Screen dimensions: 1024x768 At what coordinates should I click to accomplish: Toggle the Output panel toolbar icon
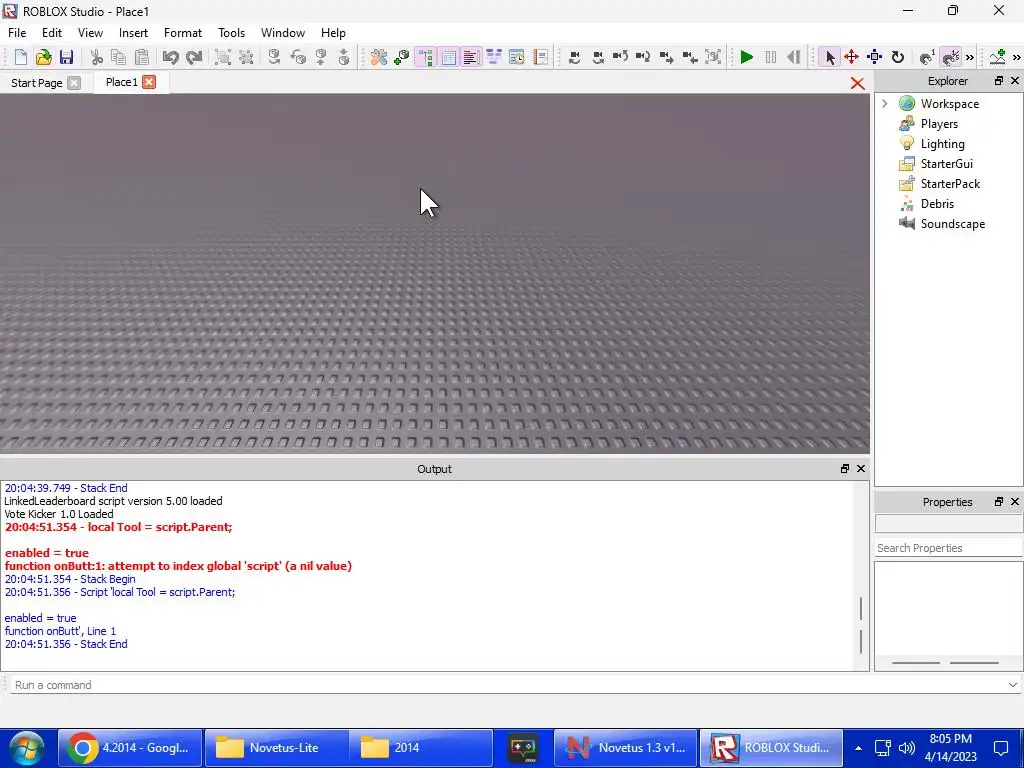471,57
